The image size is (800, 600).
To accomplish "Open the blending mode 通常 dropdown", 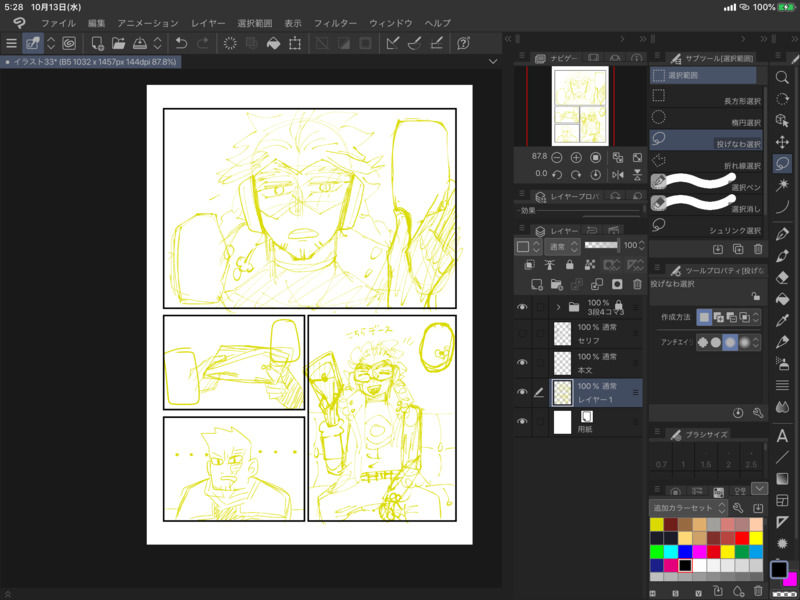I will tap(562, 246).
